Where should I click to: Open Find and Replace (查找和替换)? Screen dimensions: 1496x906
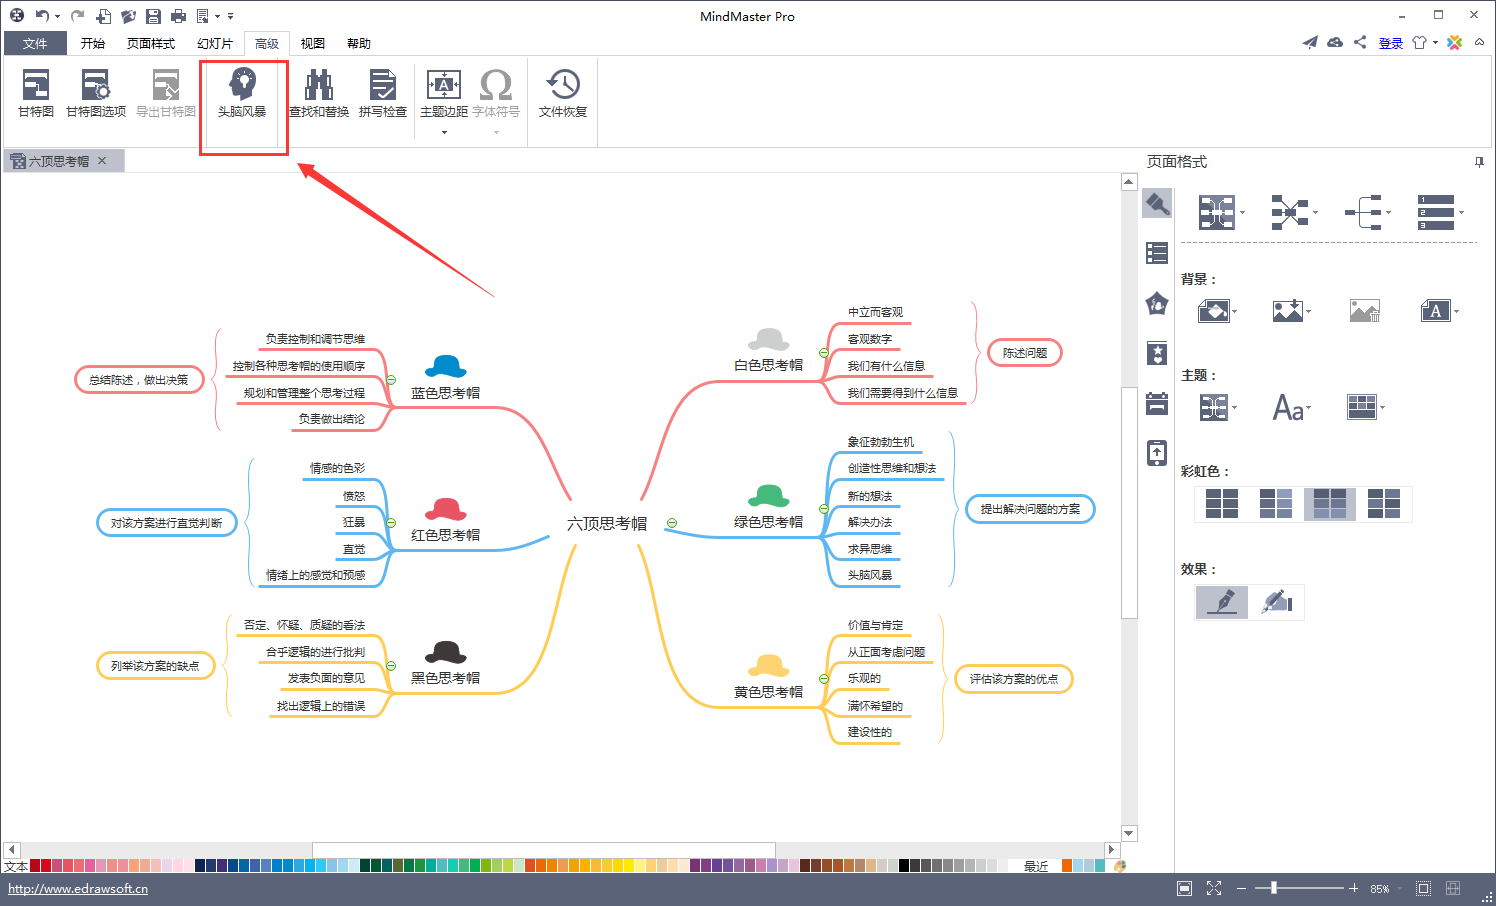tap(319, 93)
